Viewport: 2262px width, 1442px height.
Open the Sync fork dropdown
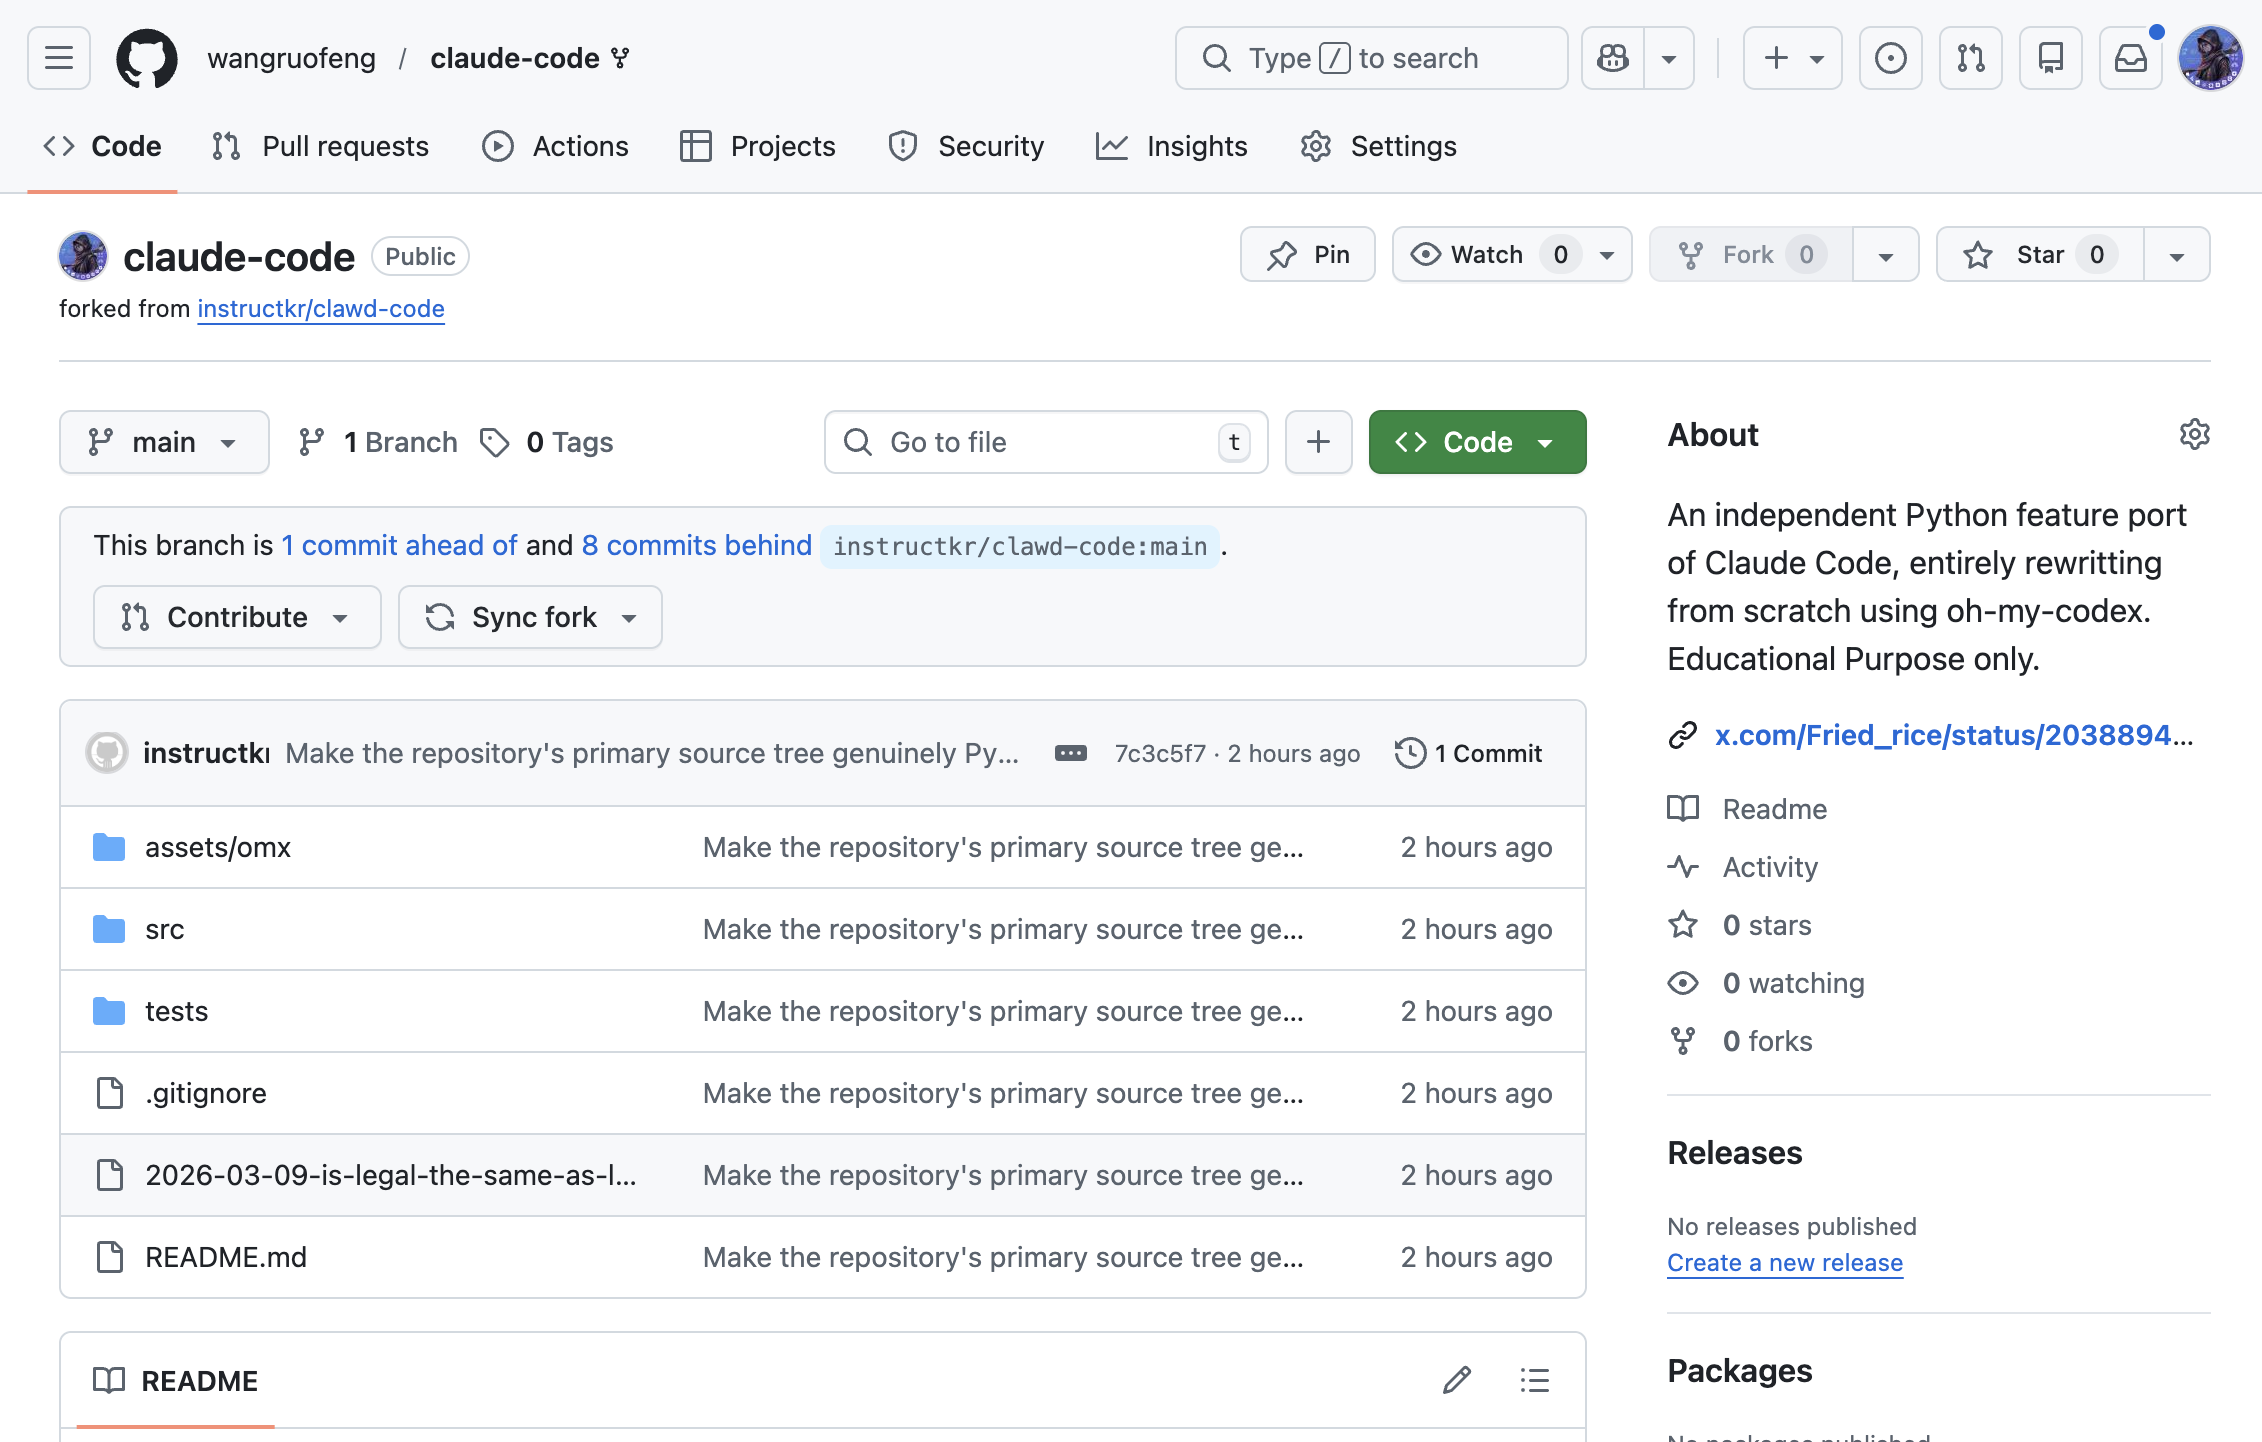[x=530, y=617]
